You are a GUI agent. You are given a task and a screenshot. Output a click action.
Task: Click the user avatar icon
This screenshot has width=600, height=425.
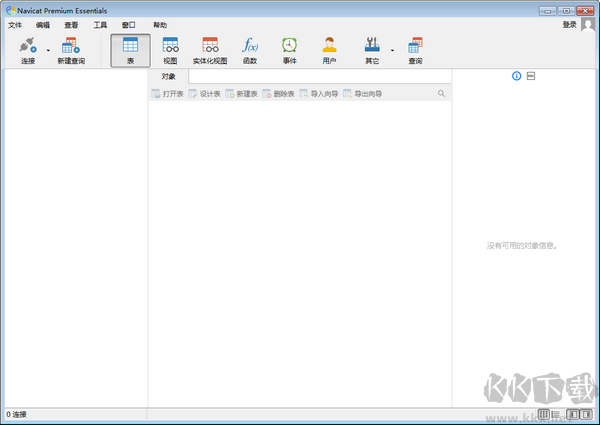pos(588,25)
